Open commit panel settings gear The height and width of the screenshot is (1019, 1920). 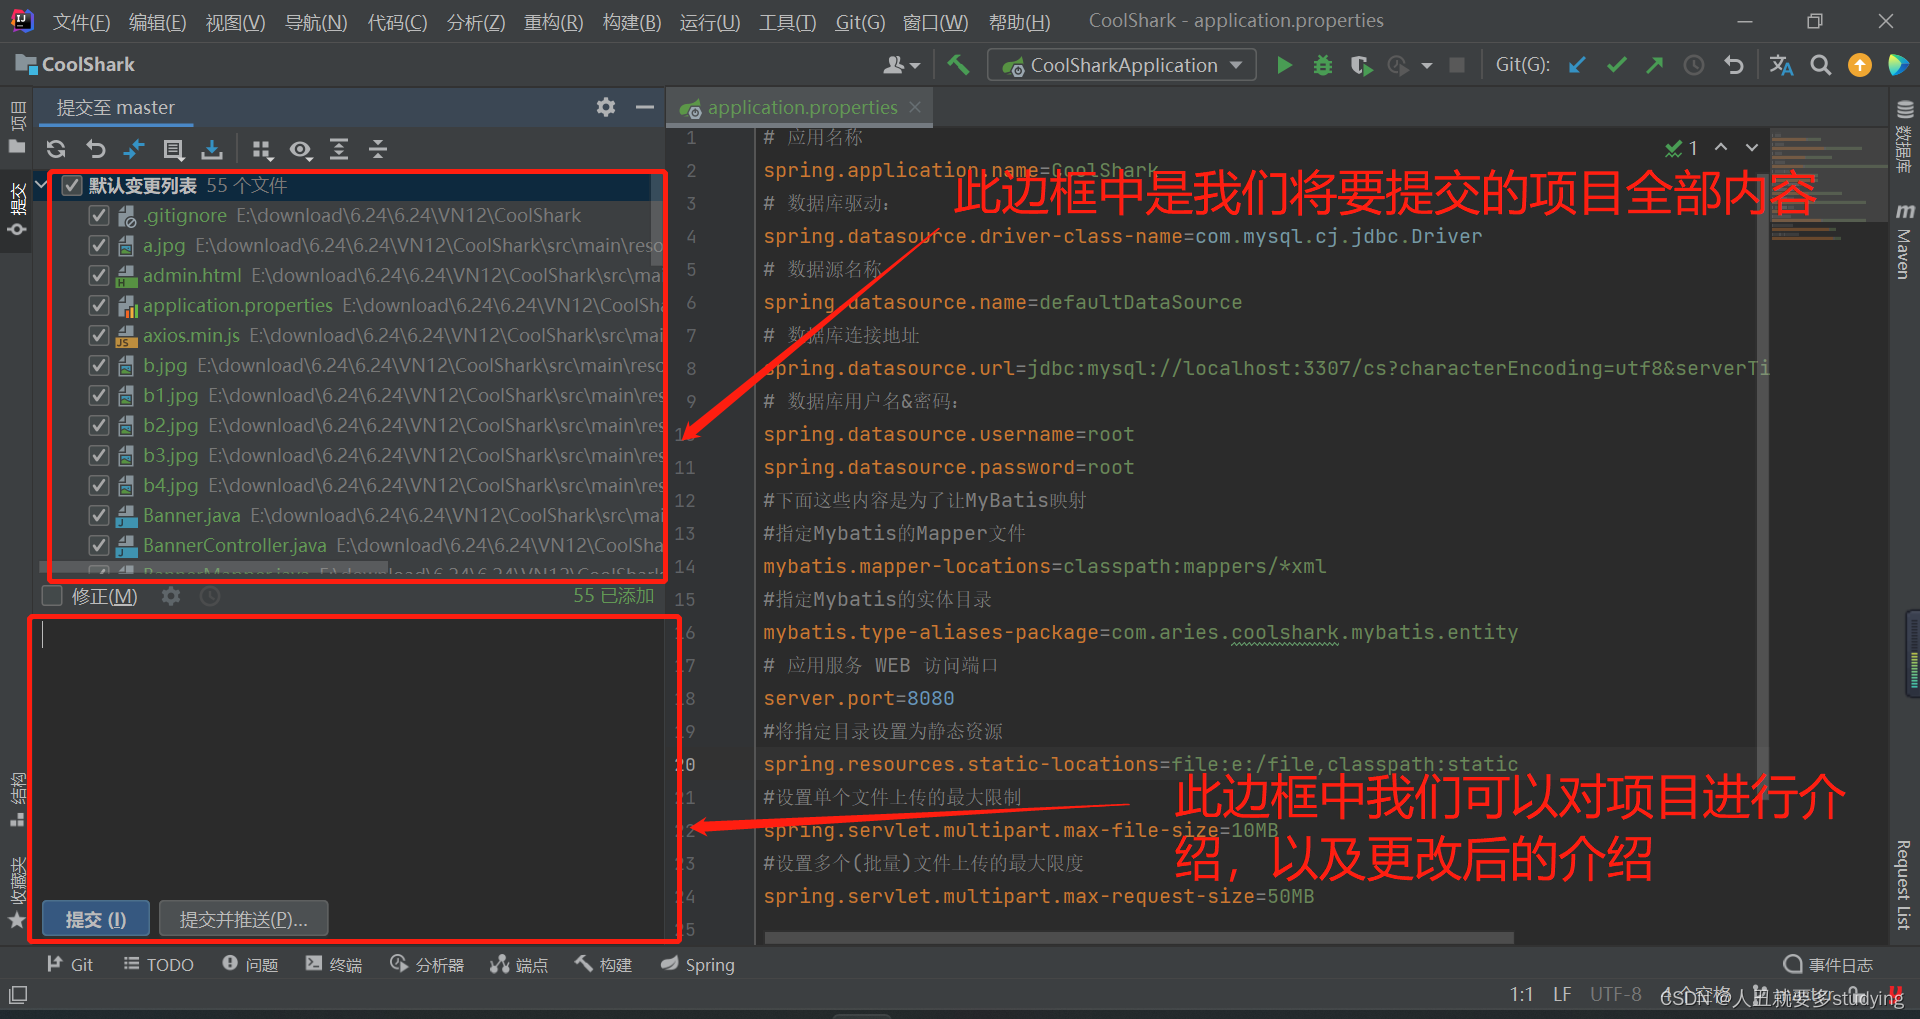[x=606, y=107]
